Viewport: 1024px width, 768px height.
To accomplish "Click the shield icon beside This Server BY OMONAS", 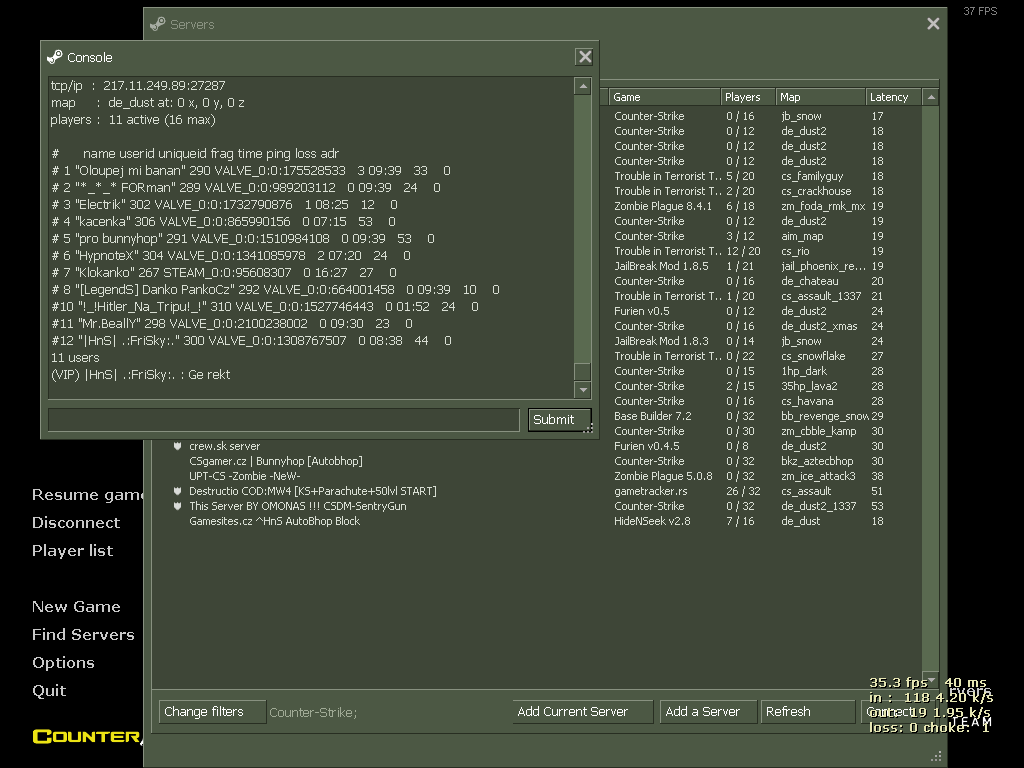I will [x=177, y=506].
